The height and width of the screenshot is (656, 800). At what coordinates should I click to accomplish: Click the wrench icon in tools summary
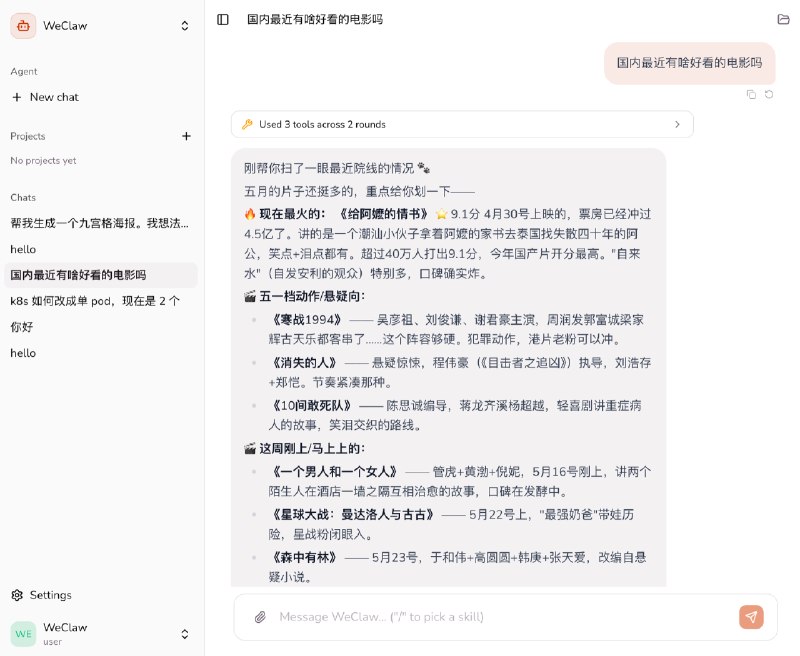(247, 124)
